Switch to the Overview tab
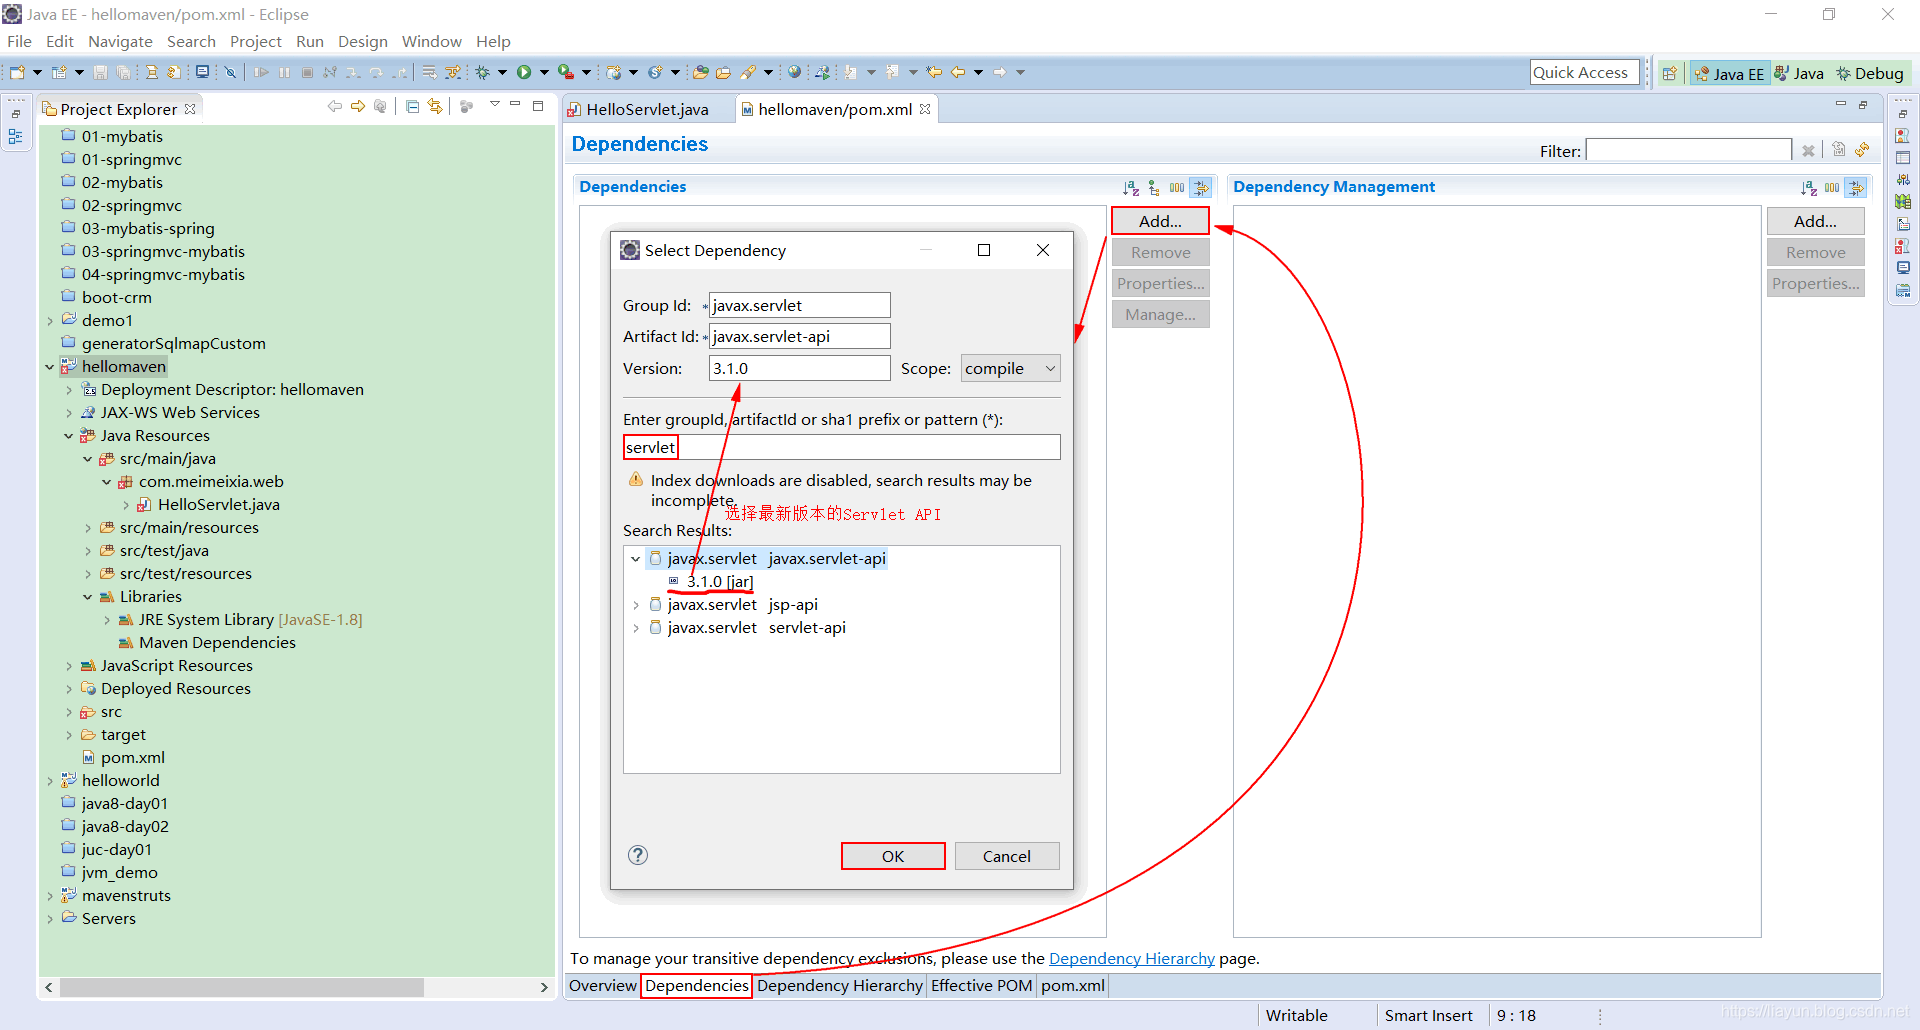 [x=603, y=986]
